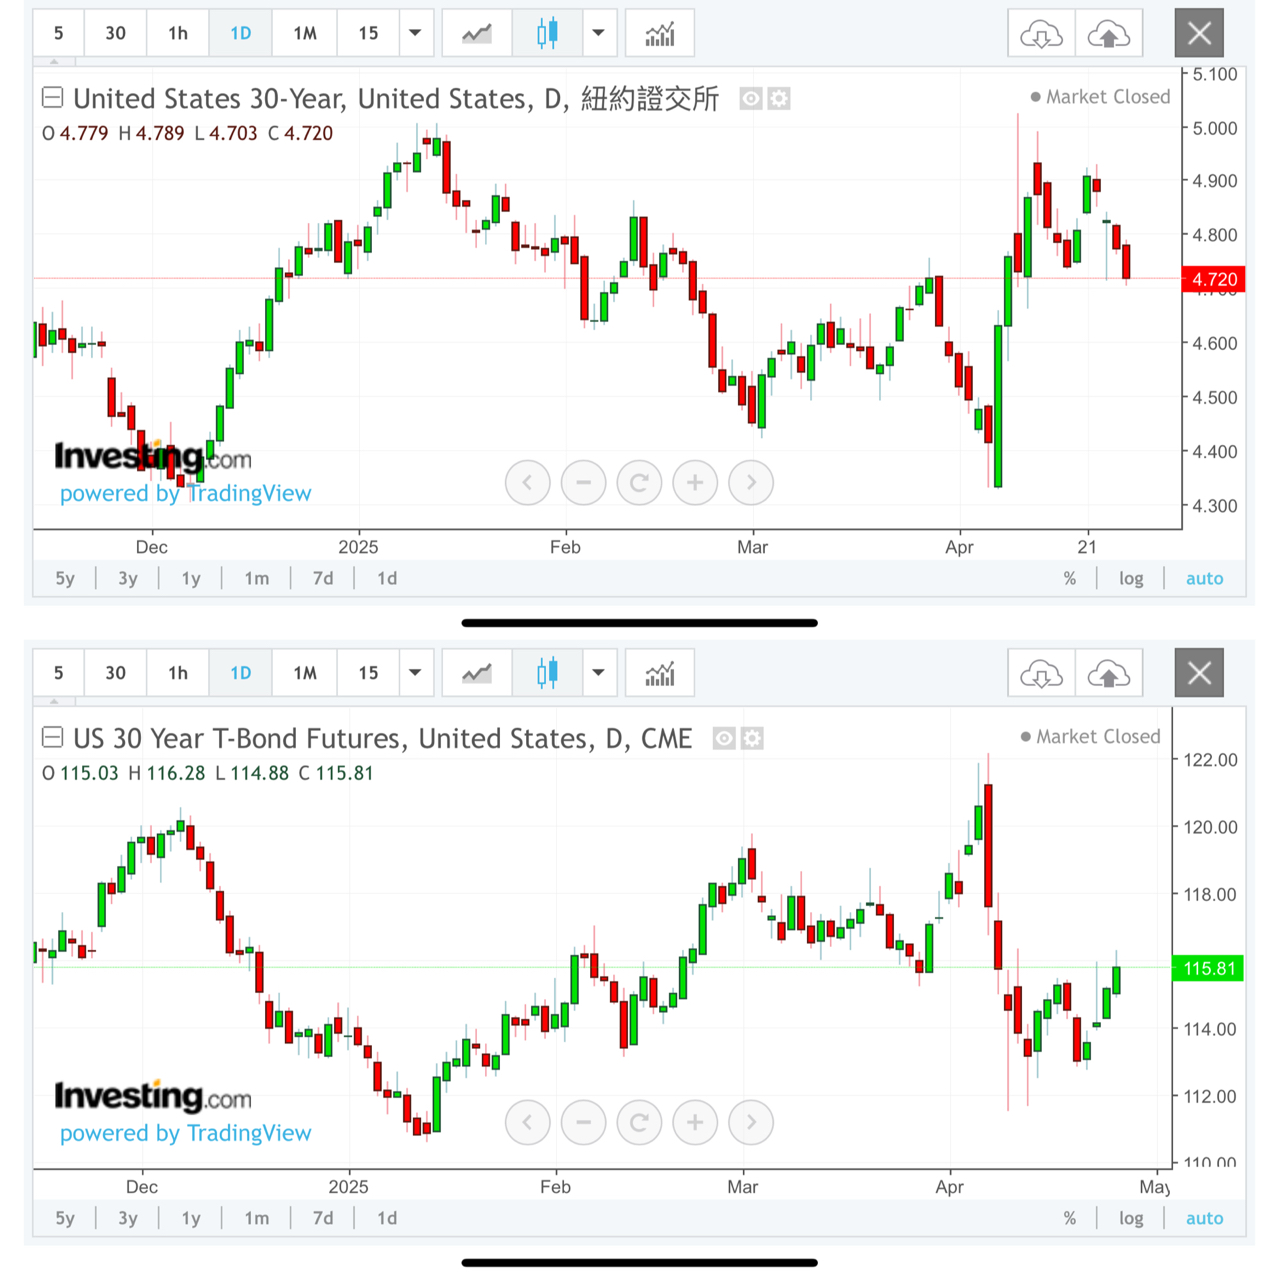
Task: Open the chart style dropdown arrow
Action: pos(599,32)
